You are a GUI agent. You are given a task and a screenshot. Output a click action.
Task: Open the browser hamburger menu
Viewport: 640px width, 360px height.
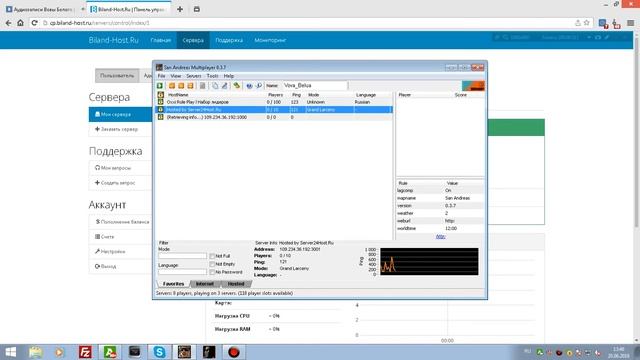(x=631, y=23)
